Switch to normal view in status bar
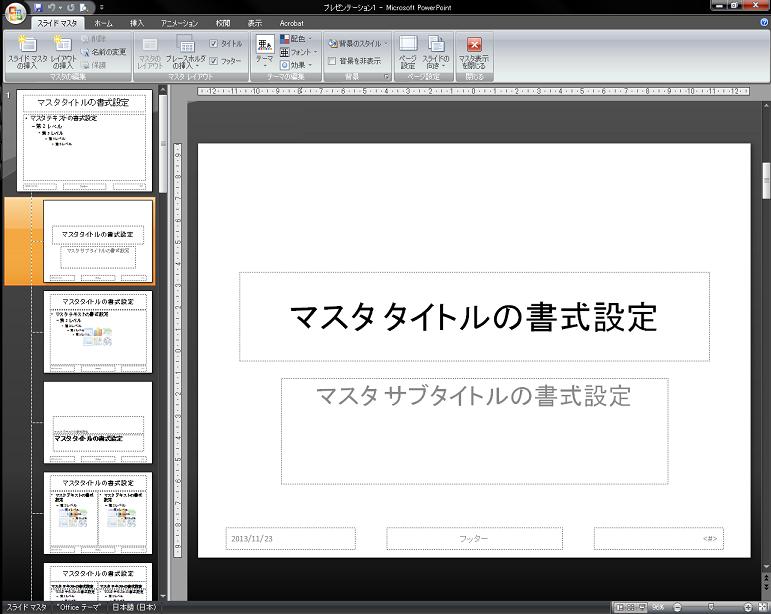 click(620, 607)
